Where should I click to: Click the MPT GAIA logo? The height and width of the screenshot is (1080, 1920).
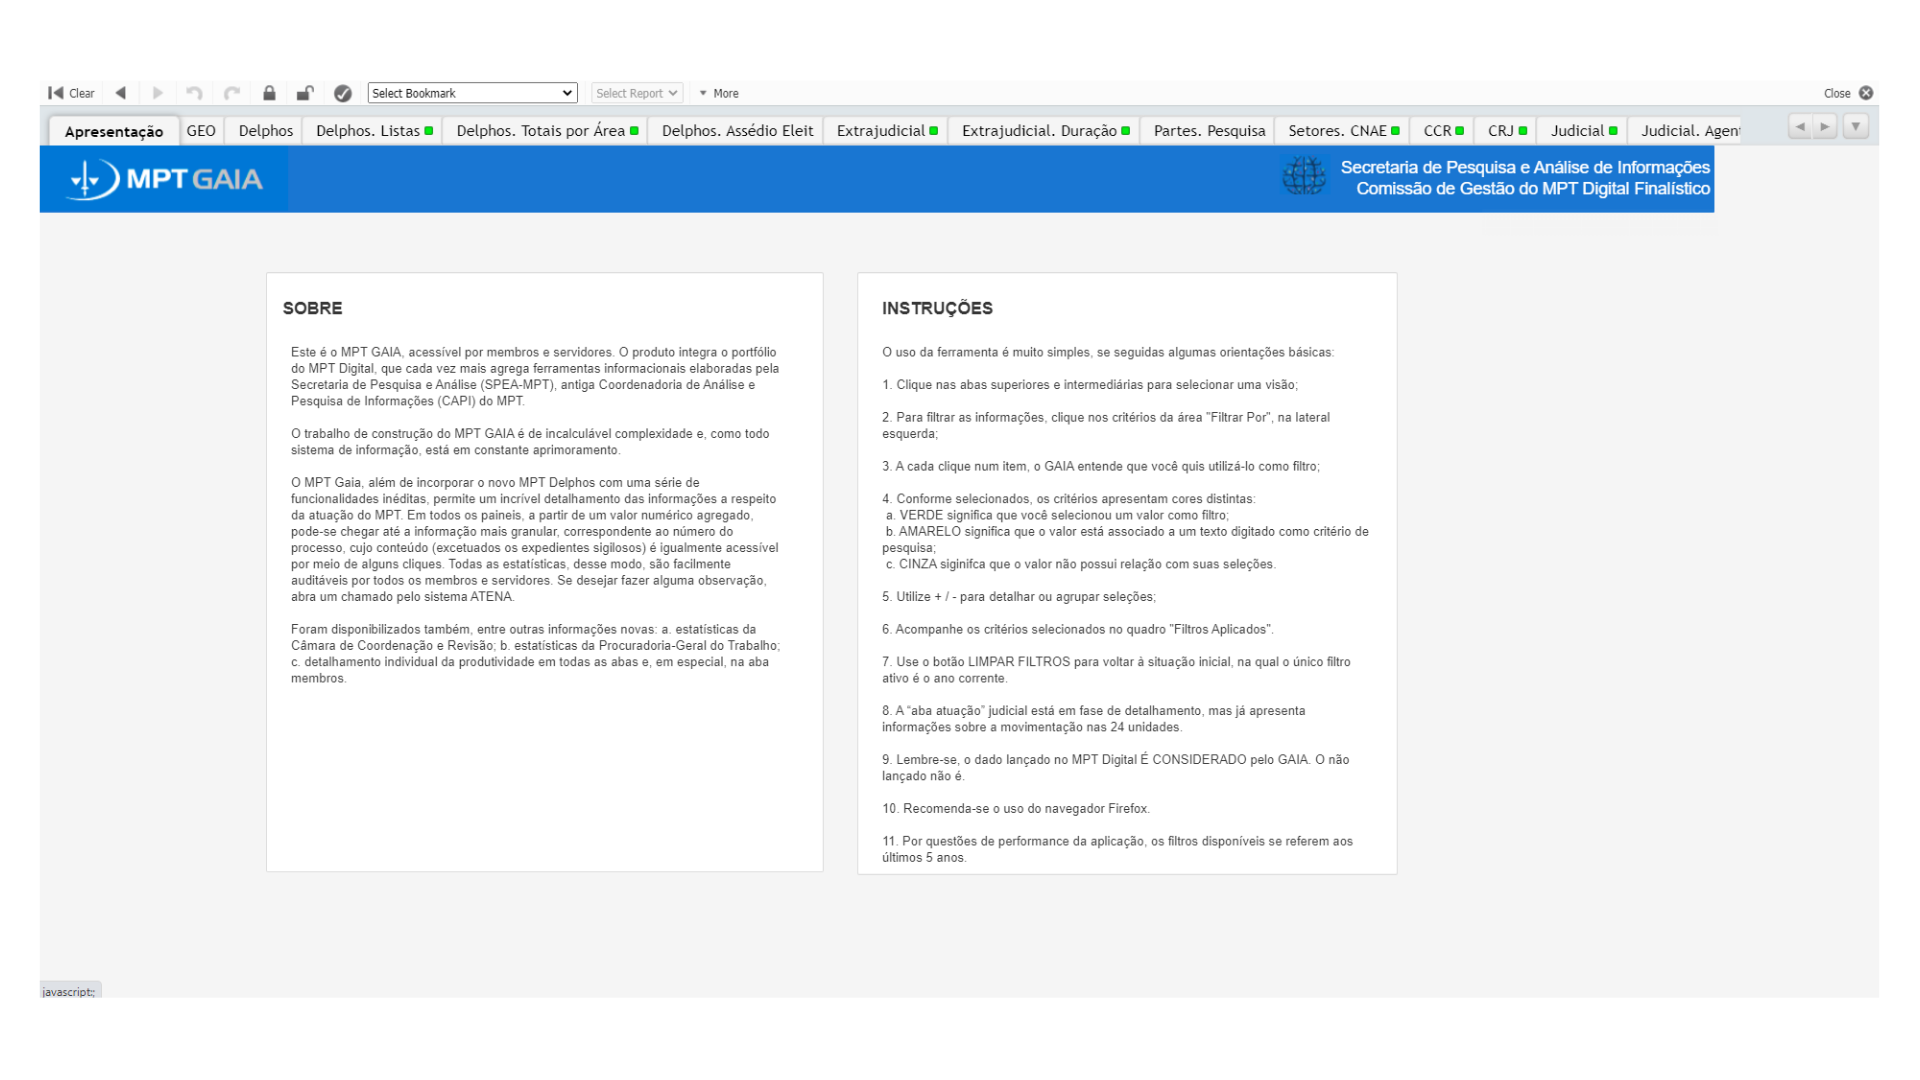(165, 180)
